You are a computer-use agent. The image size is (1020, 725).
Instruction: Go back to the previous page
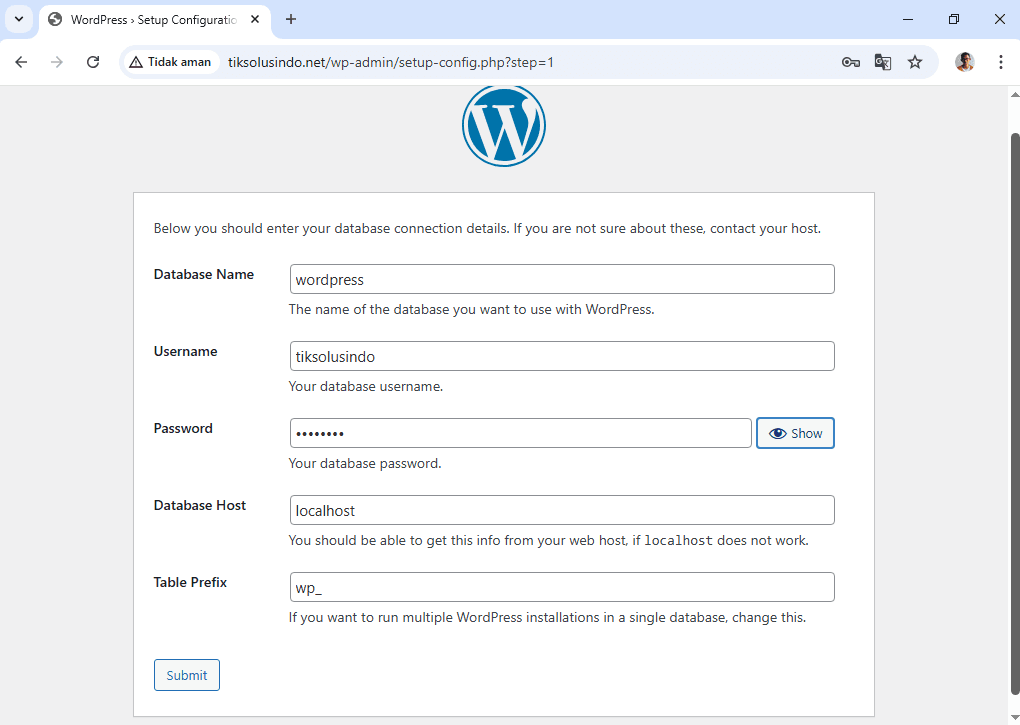pos(21,62)
